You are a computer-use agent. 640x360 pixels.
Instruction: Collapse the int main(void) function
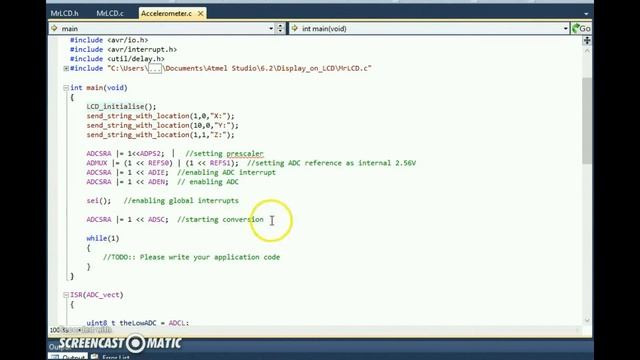tap(66, 88)
